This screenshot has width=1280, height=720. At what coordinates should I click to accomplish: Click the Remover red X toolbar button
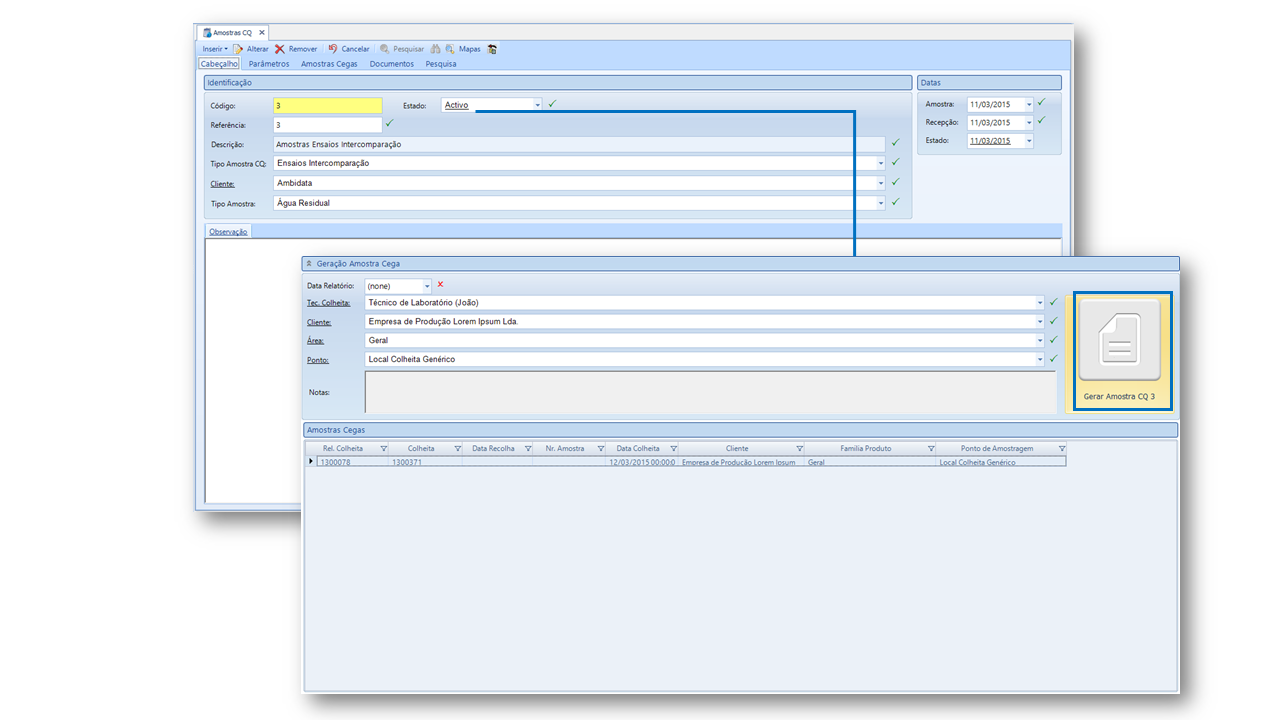tap(296, 48)
